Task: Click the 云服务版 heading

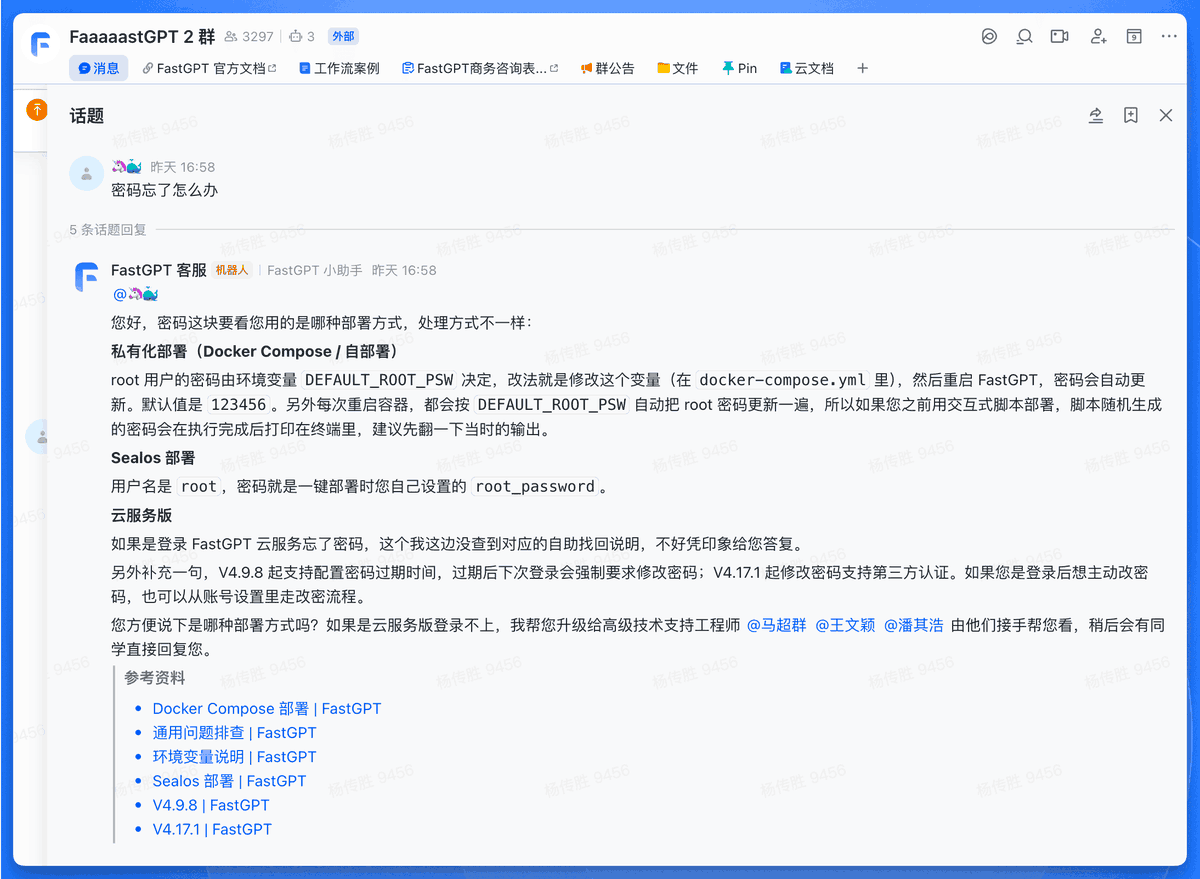Action: [x=141, y=515]
